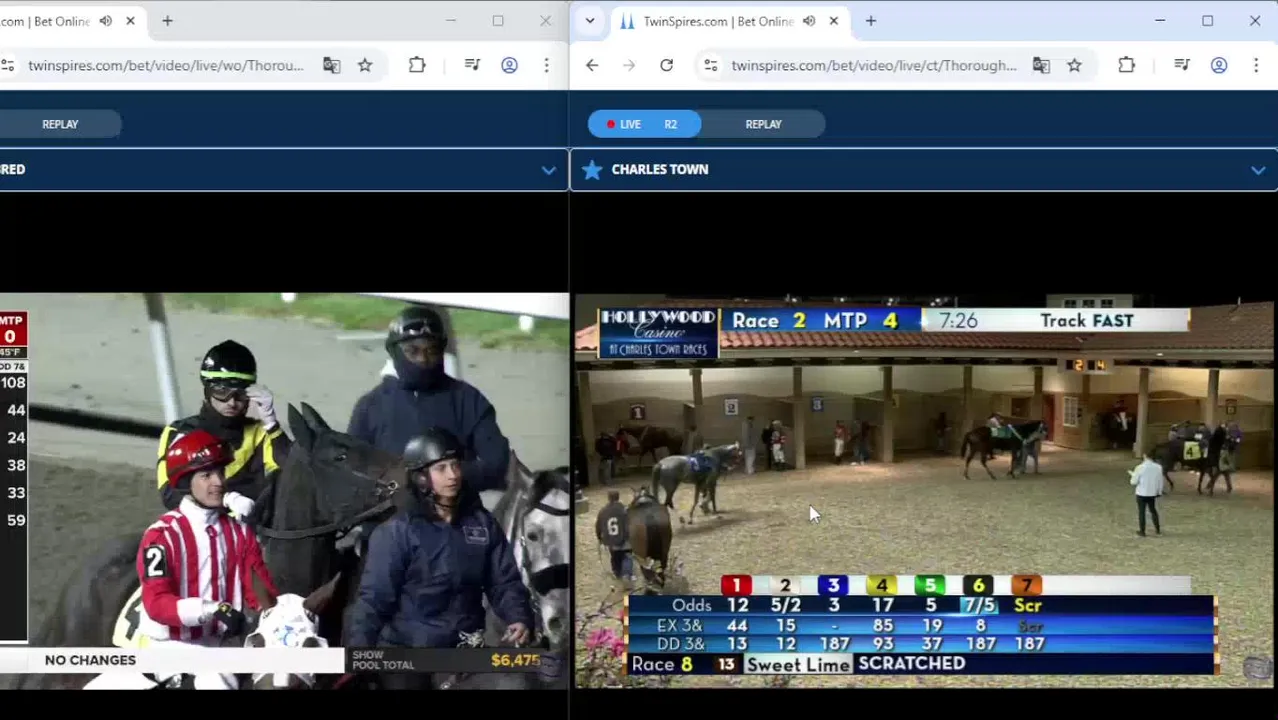Click translate page icon in right window

1041,65
